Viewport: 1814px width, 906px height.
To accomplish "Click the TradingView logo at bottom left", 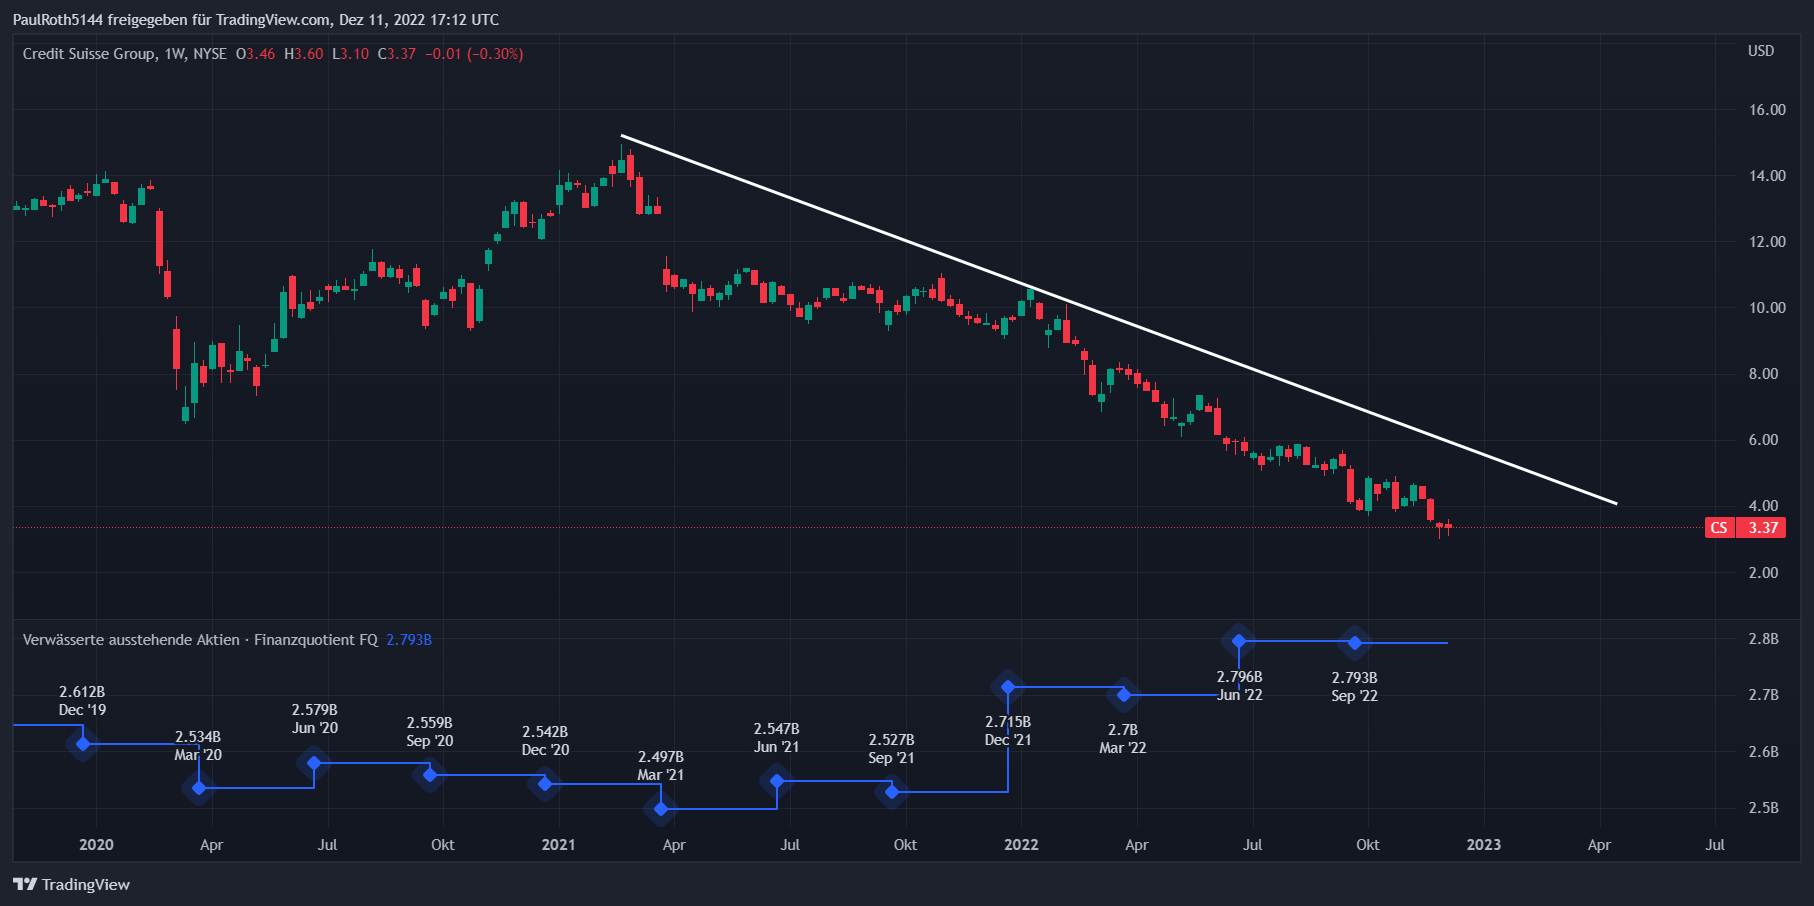I will (71, 884).
